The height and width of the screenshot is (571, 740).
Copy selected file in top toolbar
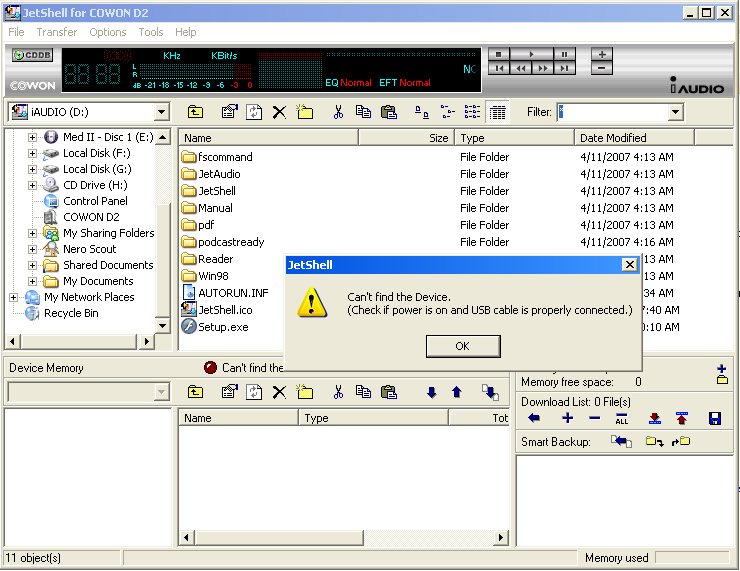coord(363,112)
